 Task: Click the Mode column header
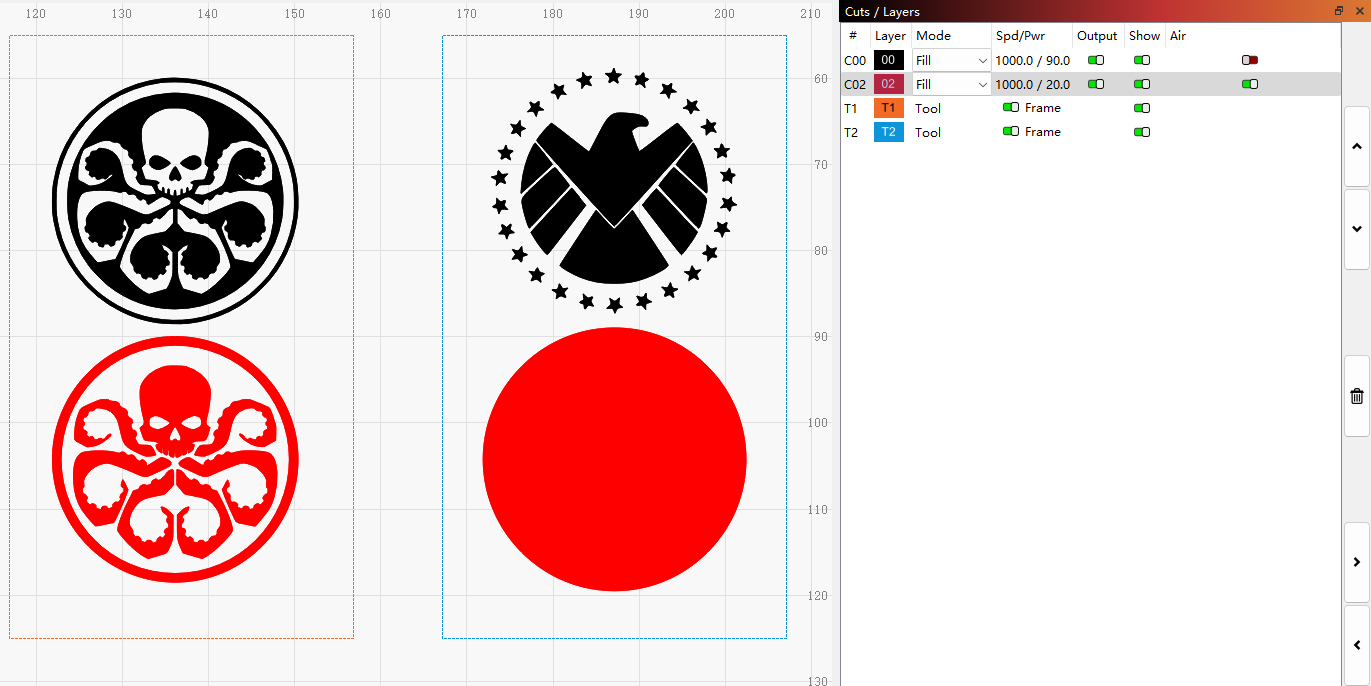(x=934, y=36)
